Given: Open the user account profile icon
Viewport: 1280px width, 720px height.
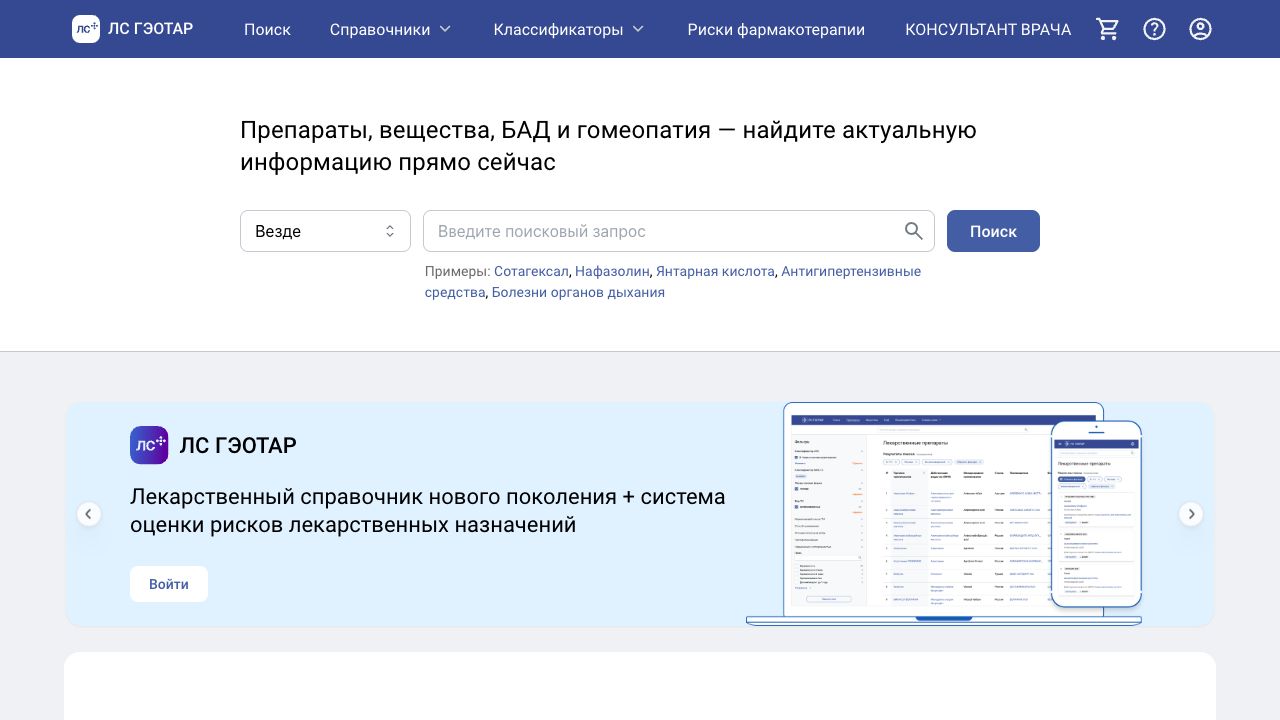Looking at the screenshot, I should point(1200,29).
